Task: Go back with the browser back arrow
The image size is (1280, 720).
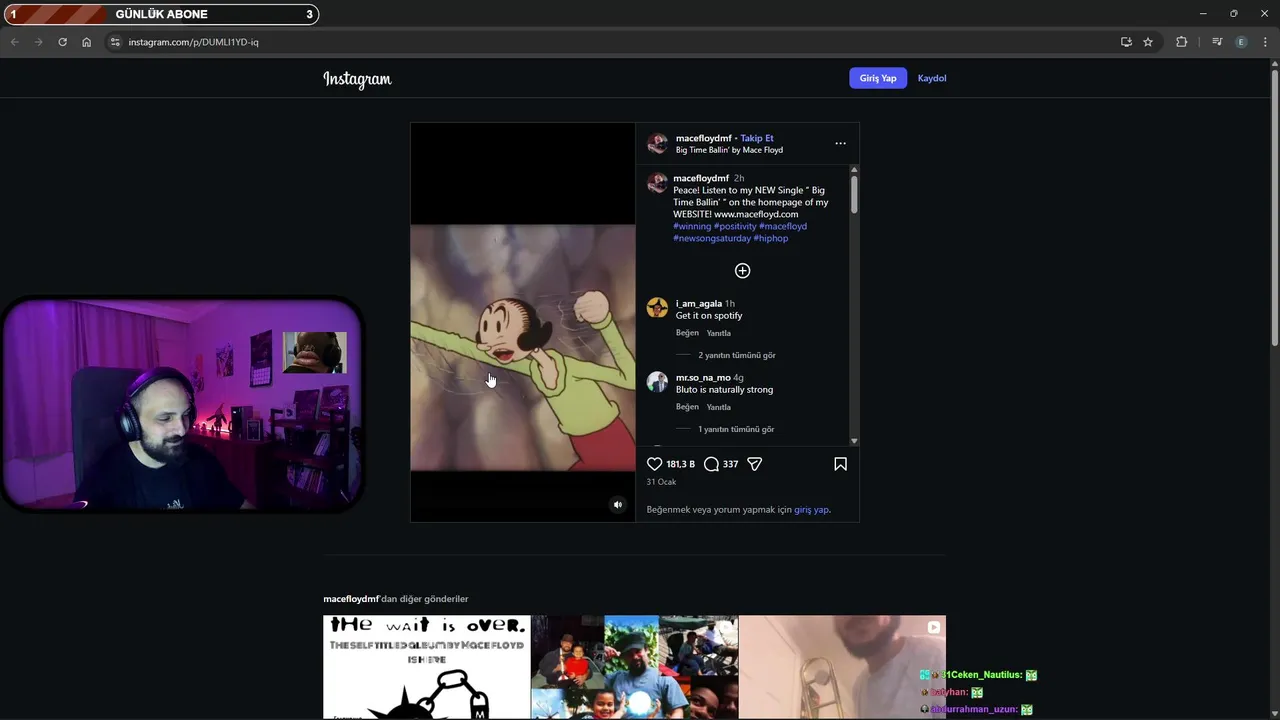Action: (14, 42)
